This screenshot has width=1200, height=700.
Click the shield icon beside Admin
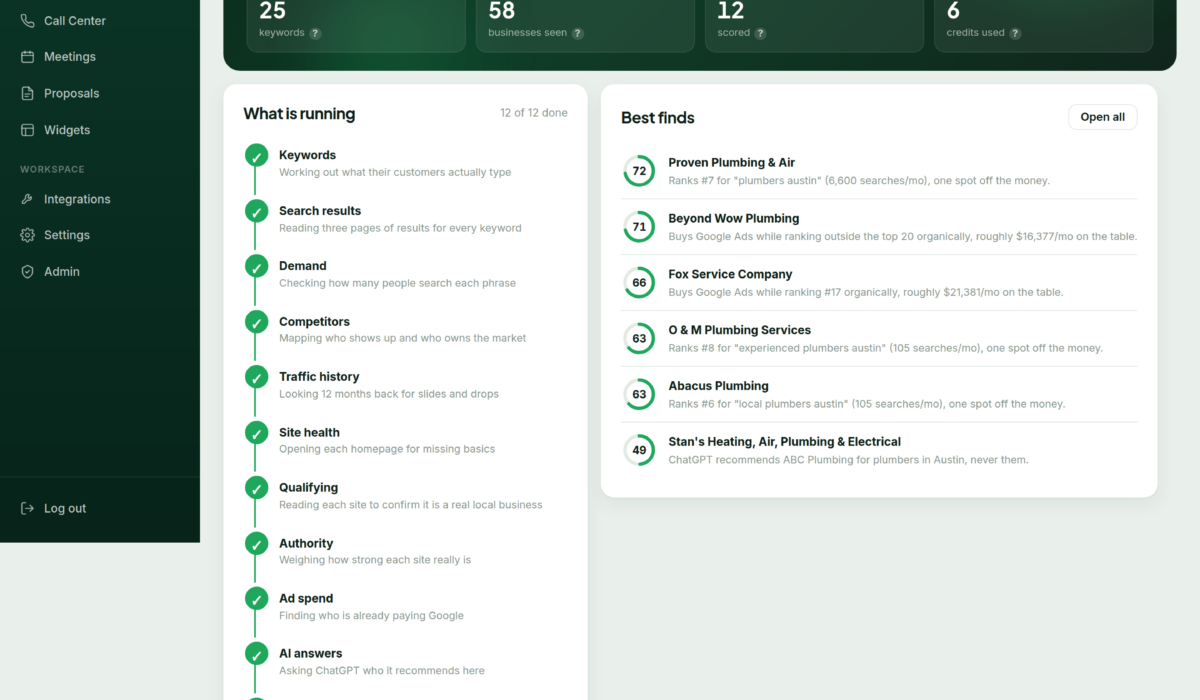(x=27, y=272)
